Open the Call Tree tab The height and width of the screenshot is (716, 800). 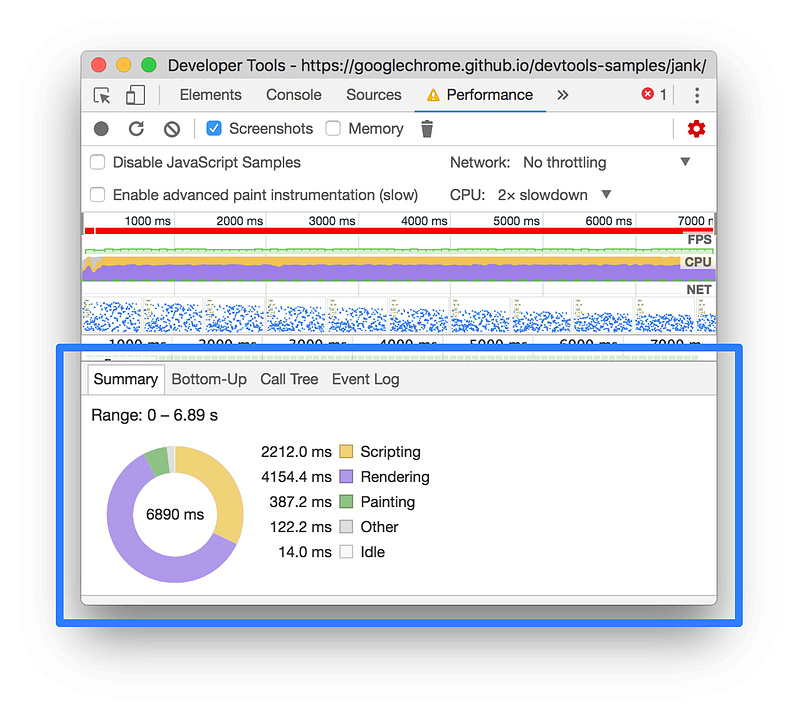pyautogui.click(x=289, y=379)
